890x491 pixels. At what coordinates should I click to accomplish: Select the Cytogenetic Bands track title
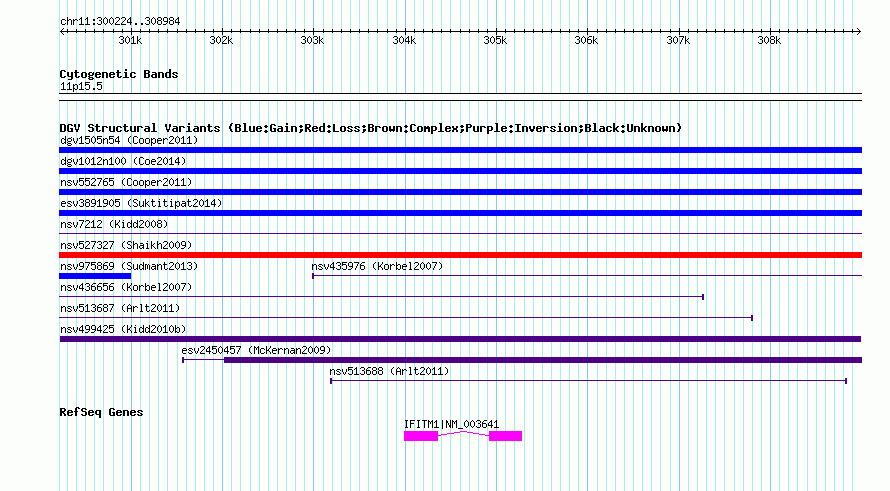(x=119, y=74)
